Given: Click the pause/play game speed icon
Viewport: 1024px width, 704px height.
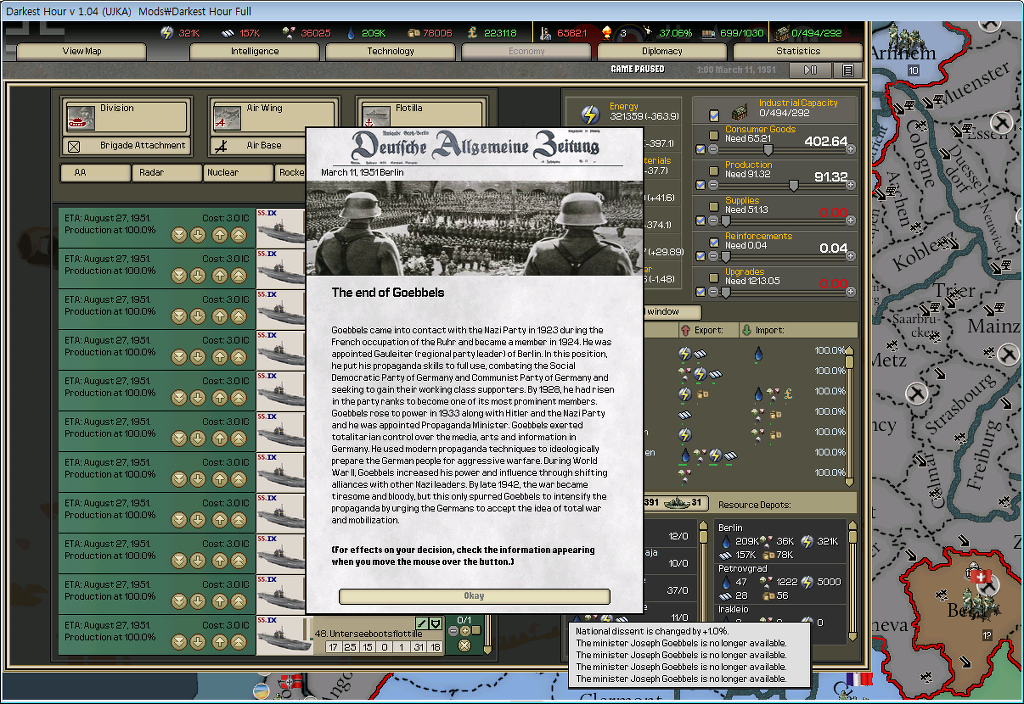Looking at the screenshot, I should [x=810, y=70].
